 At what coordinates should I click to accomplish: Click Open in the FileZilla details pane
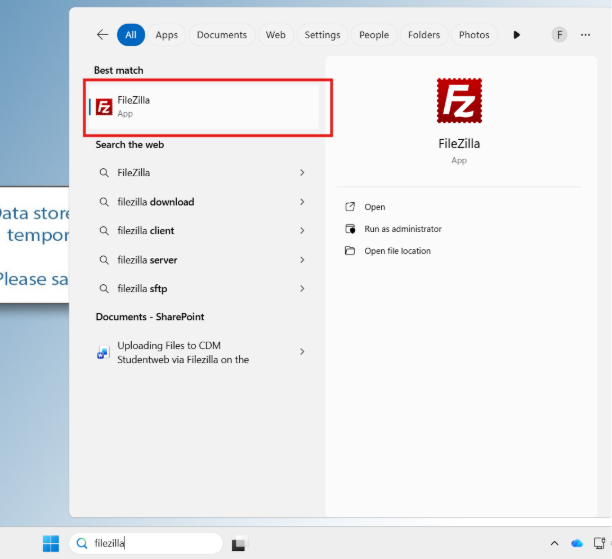tap(374, 207)
